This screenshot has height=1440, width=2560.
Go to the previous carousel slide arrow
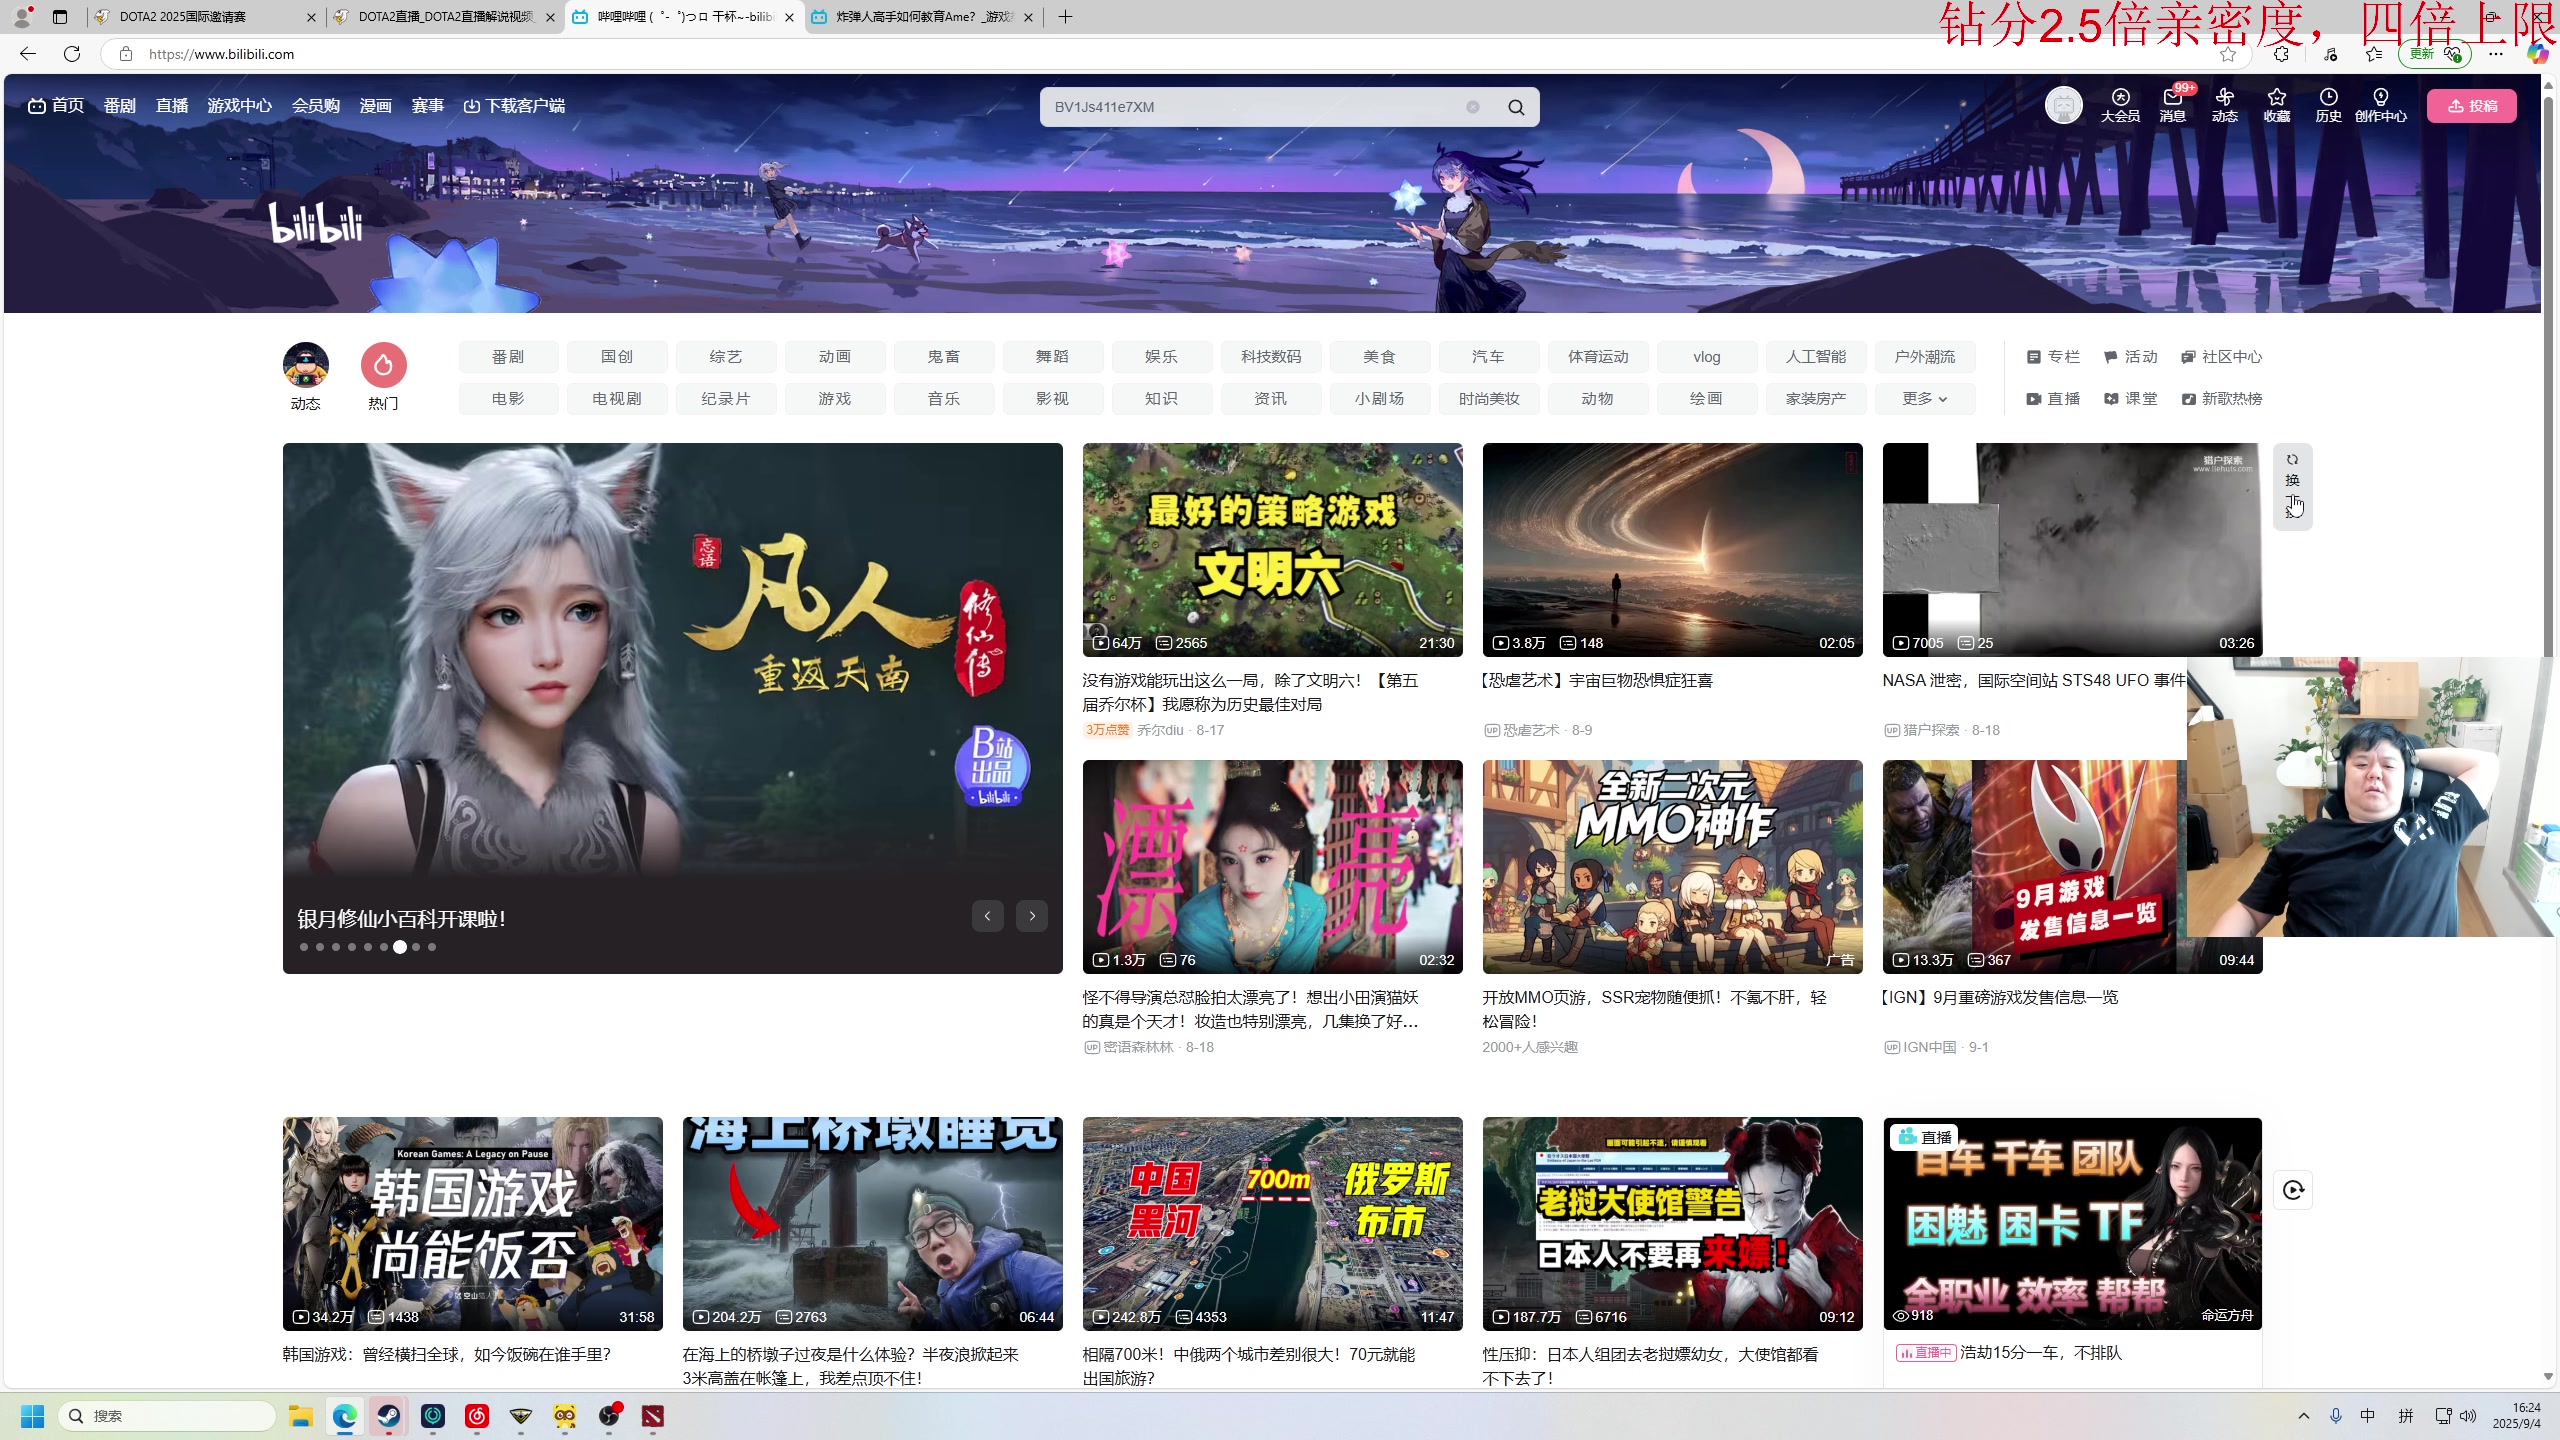coord(987,916)
